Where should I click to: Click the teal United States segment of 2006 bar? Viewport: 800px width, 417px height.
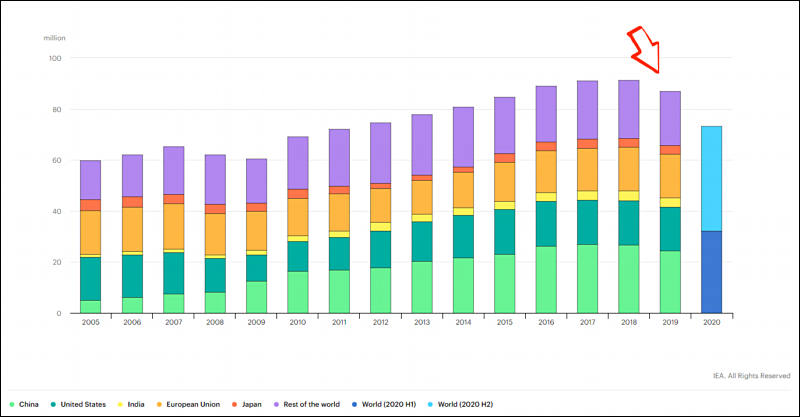(x=132, y=276)
